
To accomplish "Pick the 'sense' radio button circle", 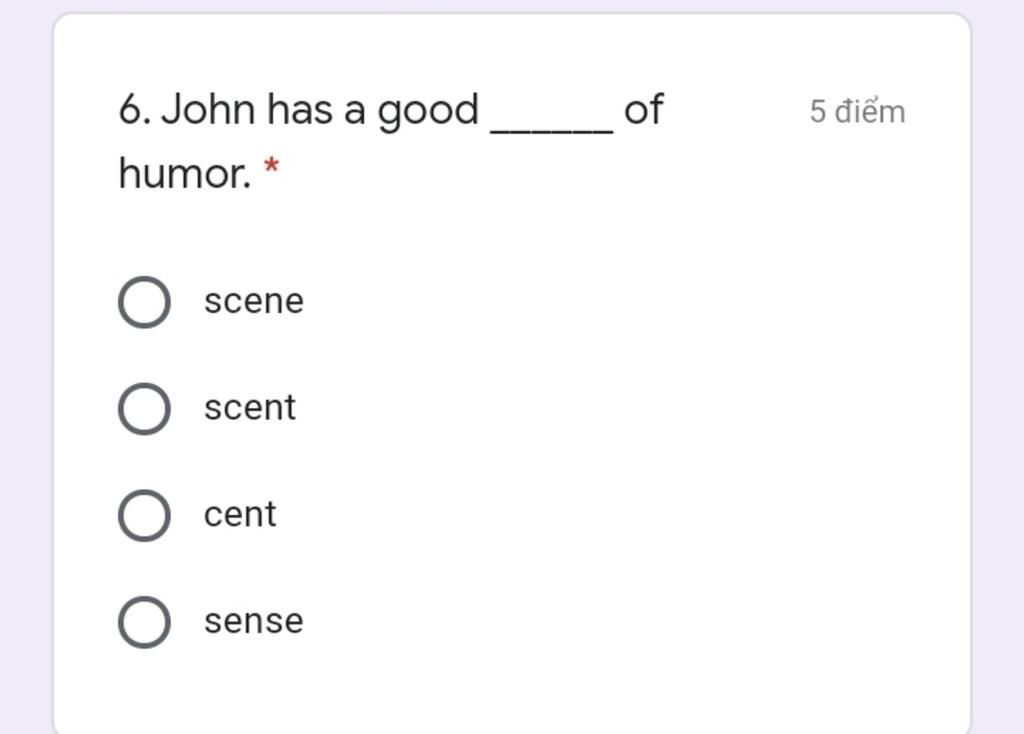I will tap(144, 622).
